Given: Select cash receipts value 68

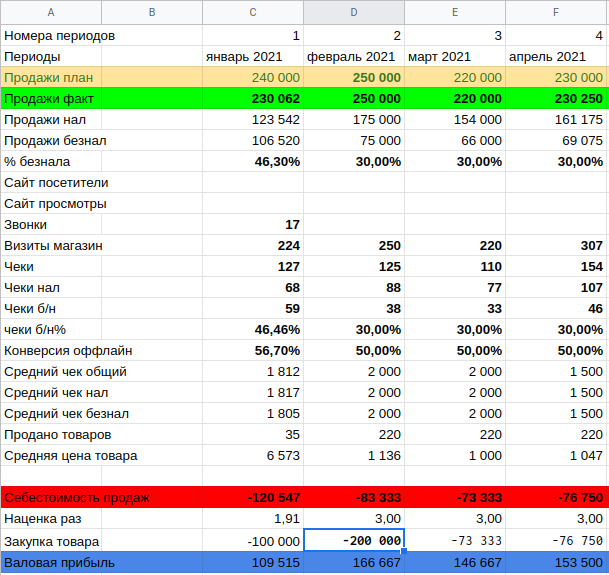Looking at the screenshot, I should (x=253, y=287).
